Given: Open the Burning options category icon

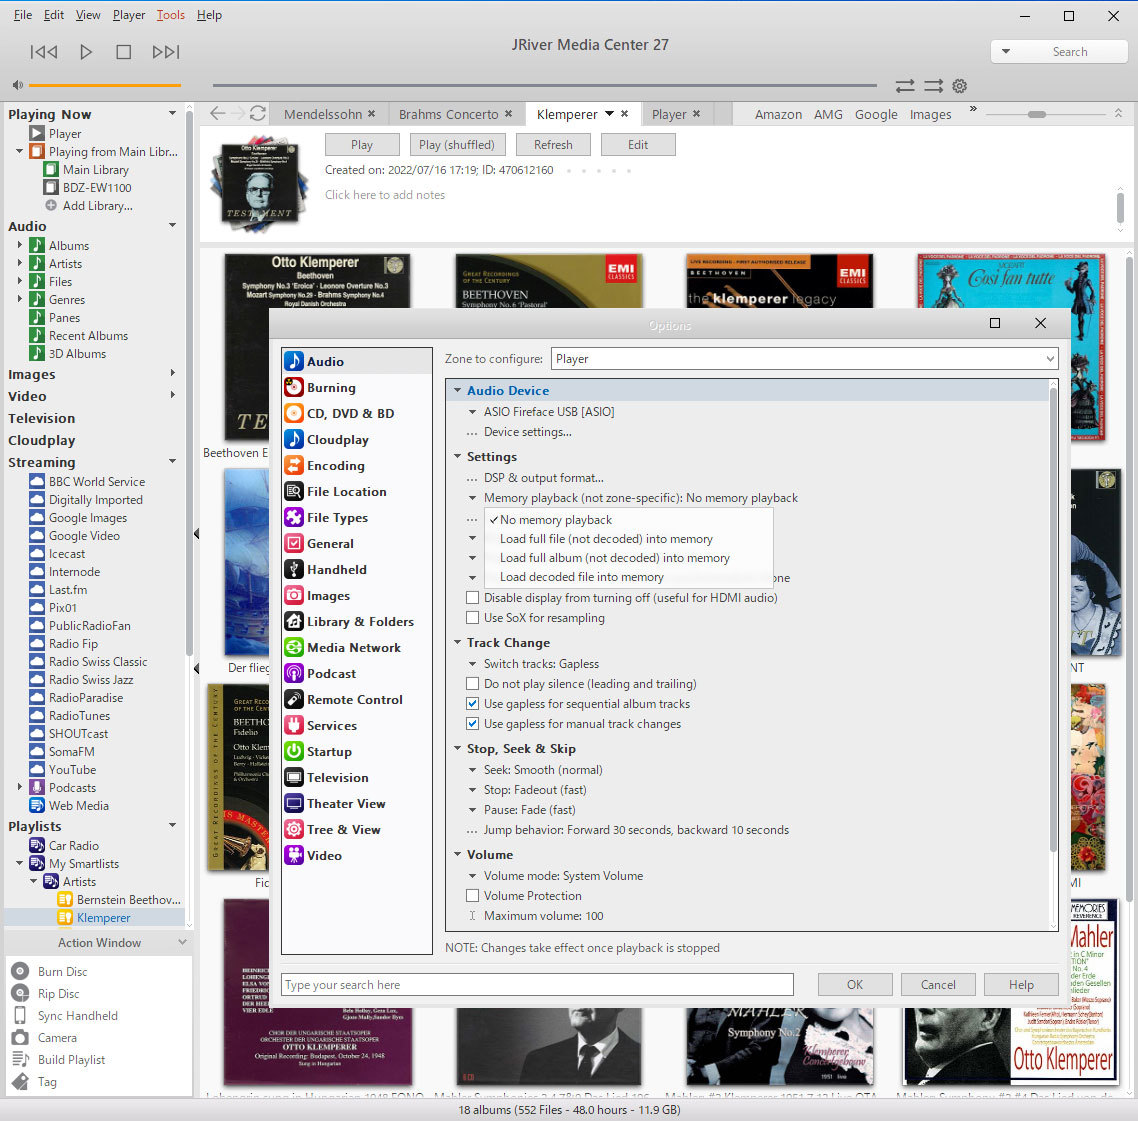Looking at the screenshot, I should (294, 388).
